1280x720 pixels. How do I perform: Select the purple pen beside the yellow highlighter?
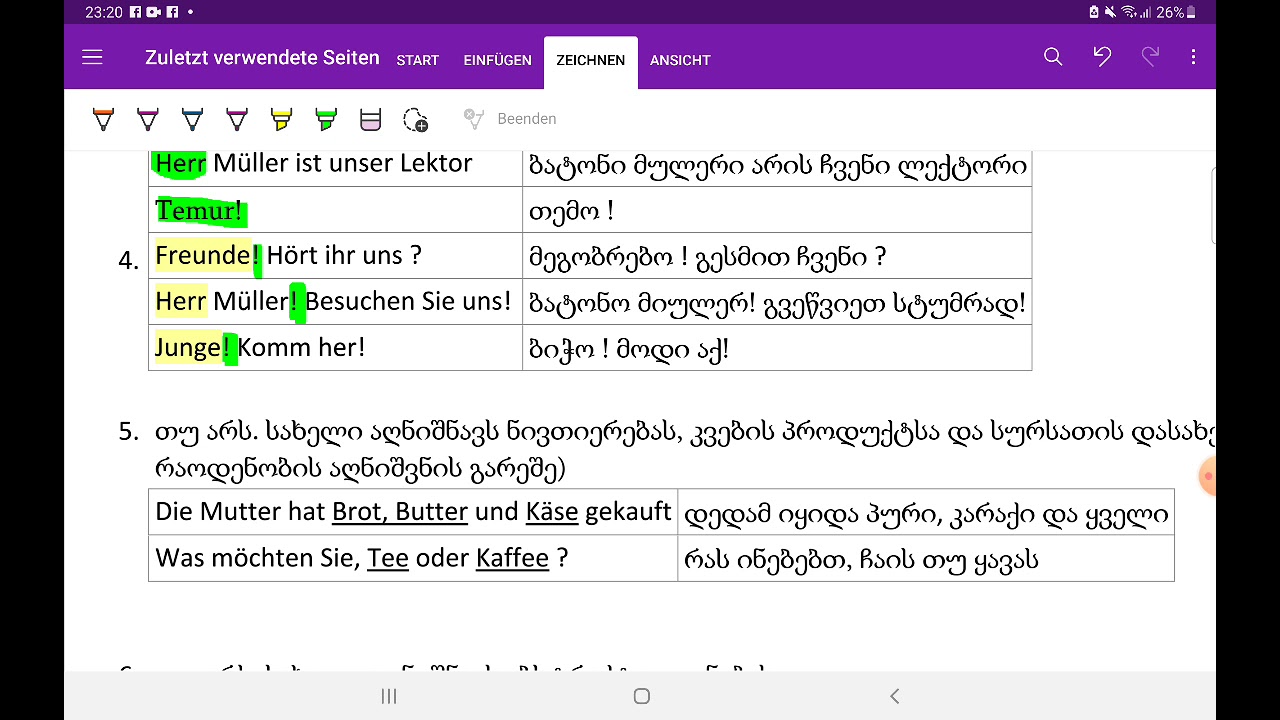(x=237, y=120)
